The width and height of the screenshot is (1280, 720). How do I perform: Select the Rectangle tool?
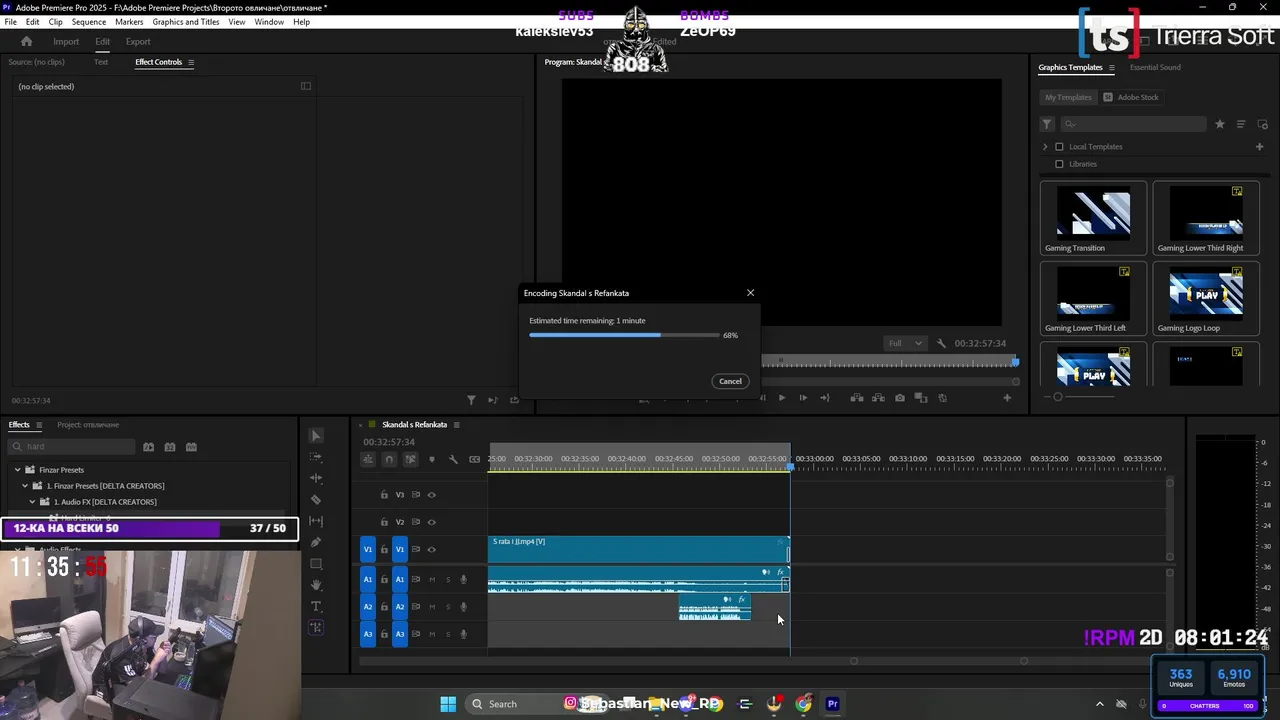point(316,564)
